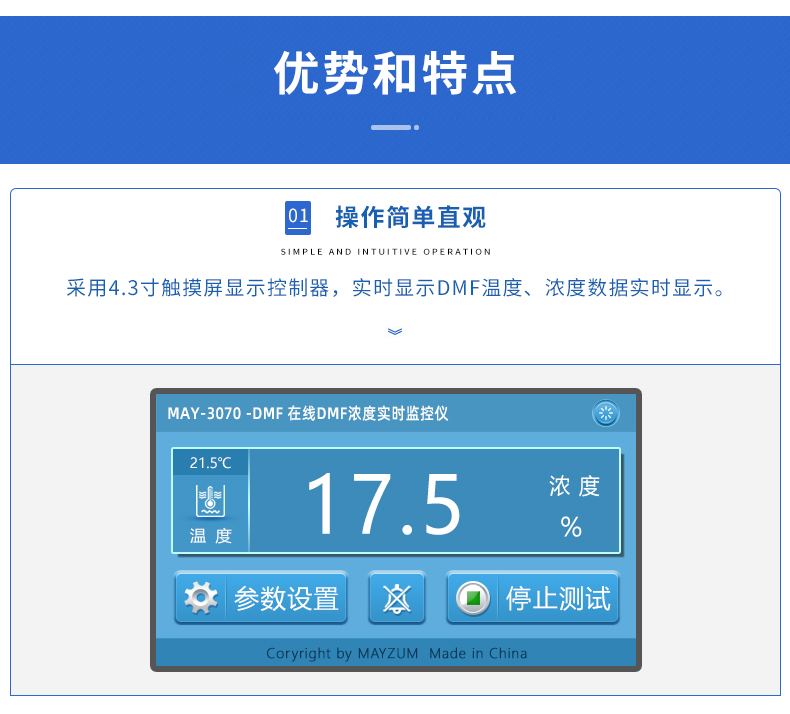Click the 优势和特点 header title
This screenshot has width=790, height=714.
(x=395, y=73)
